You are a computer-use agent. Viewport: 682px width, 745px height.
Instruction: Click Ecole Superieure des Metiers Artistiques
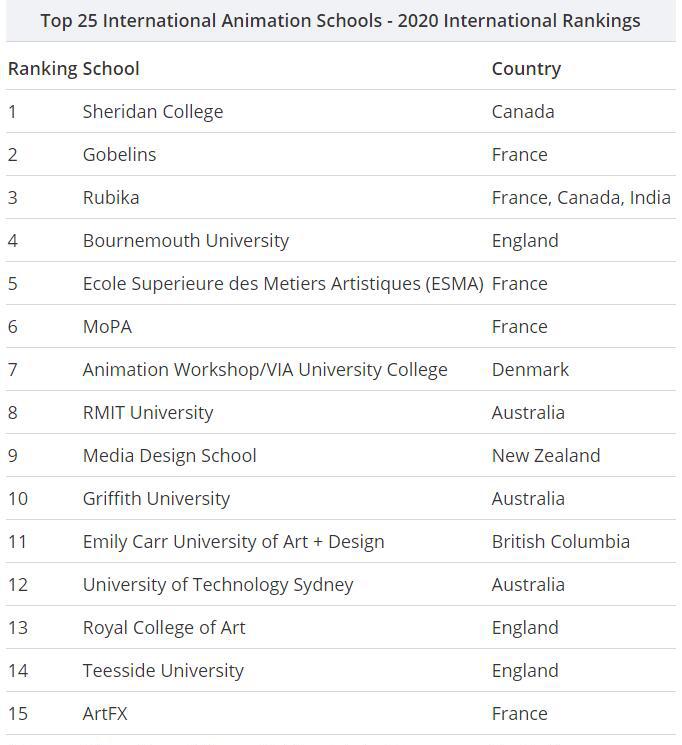click(x=283, y=284)
